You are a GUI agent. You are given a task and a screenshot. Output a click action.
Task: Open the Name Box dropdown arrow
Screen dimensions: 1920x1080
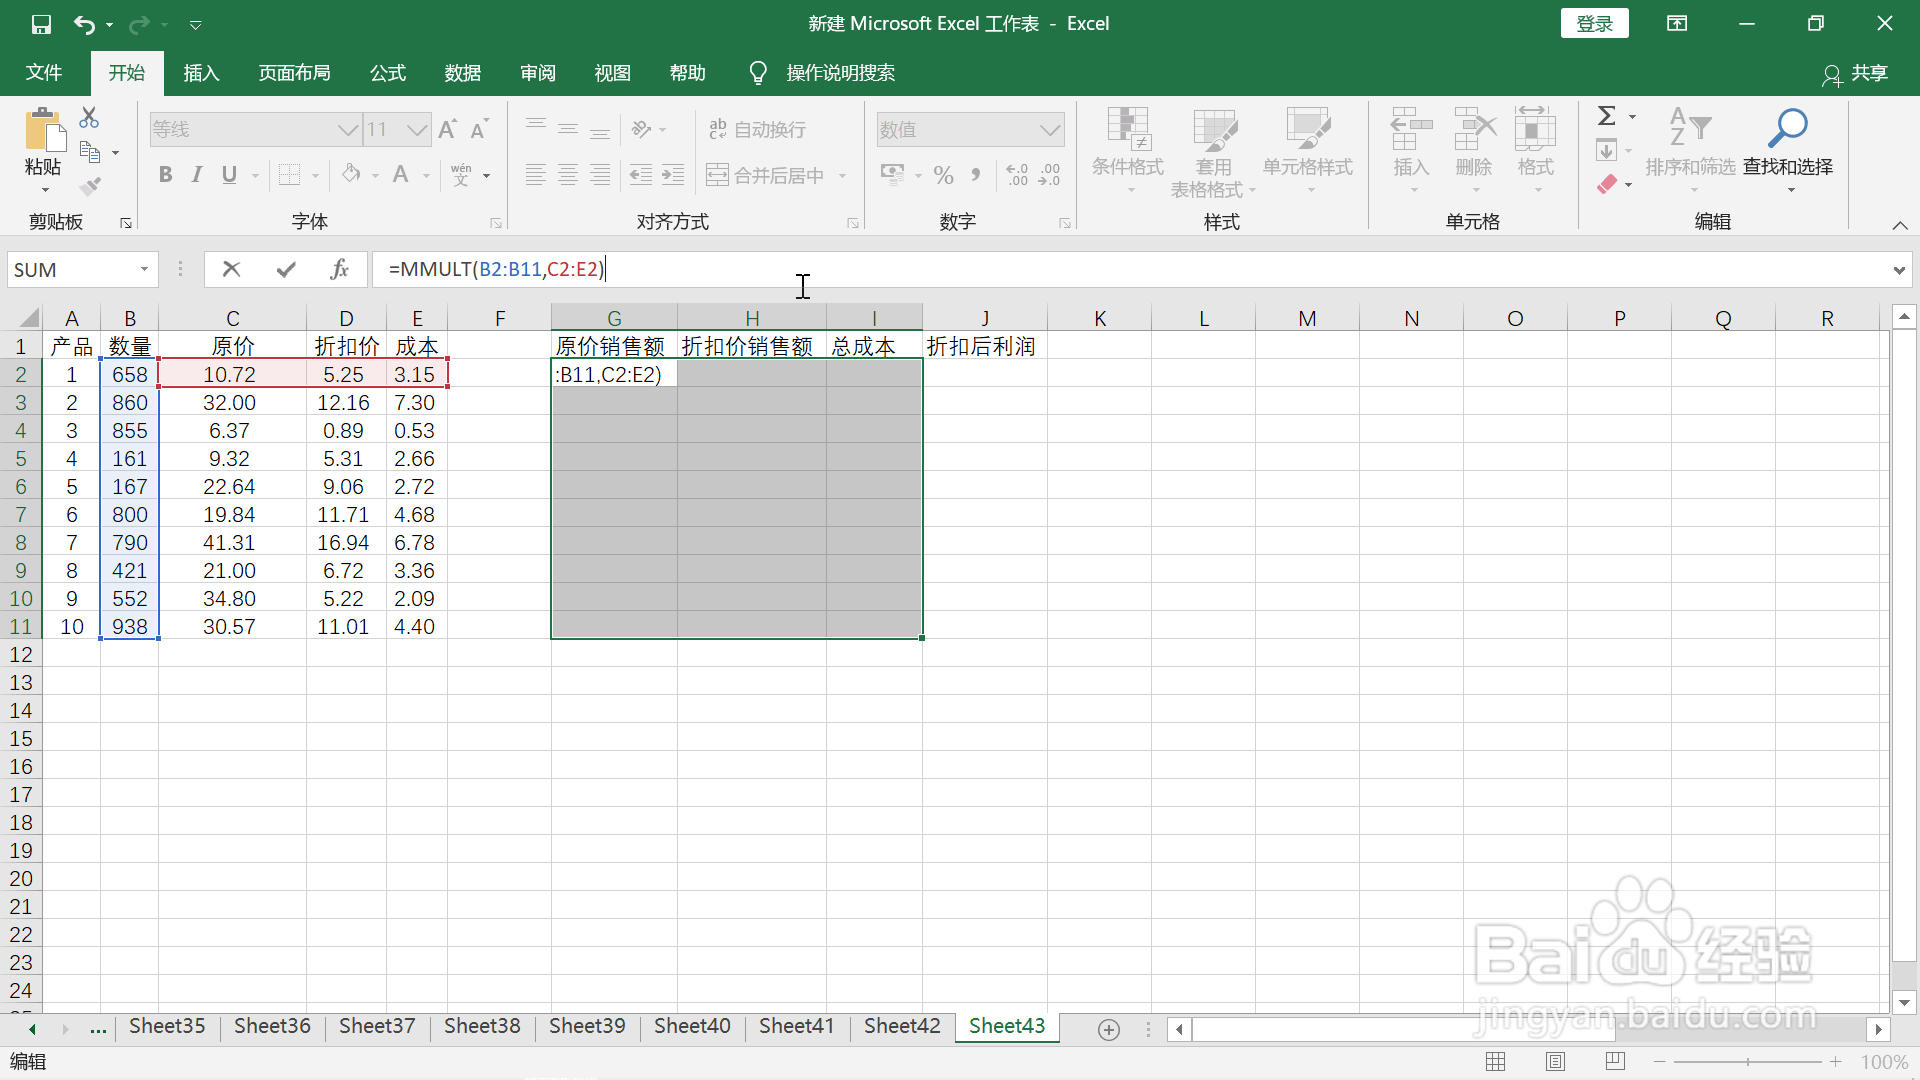pos(144,269)
